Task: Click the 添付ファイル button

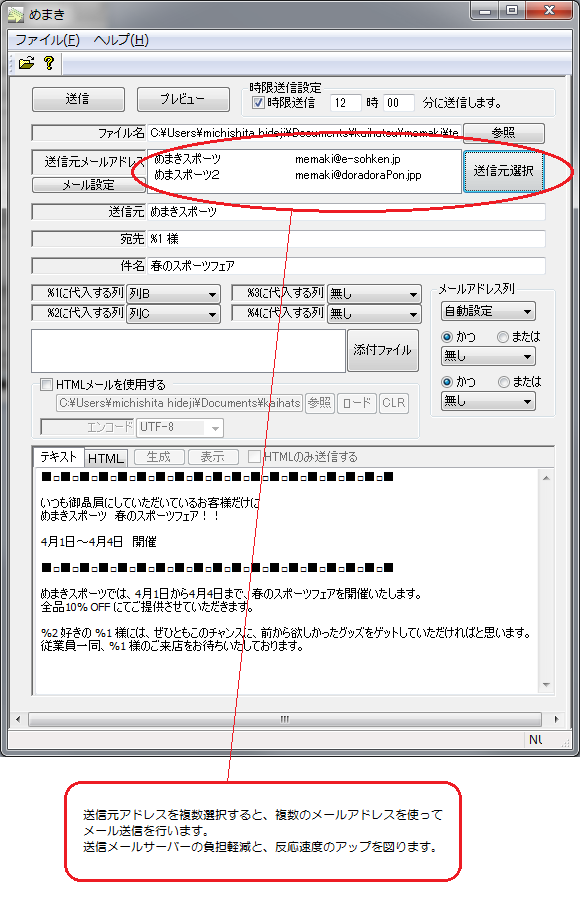Action: coord(383,350)
